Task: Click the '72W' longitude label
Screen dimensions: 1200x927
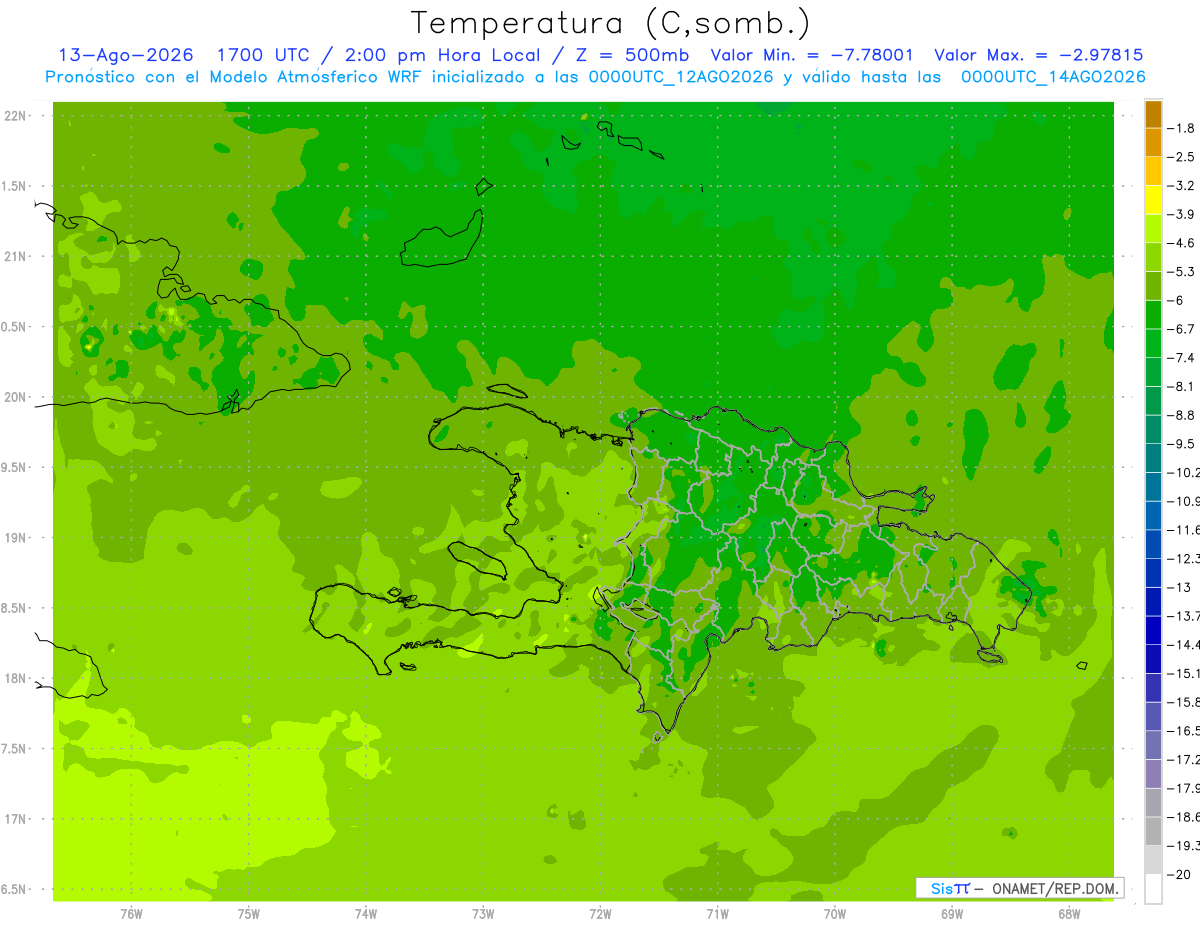Action: click(x=600, y=914)
